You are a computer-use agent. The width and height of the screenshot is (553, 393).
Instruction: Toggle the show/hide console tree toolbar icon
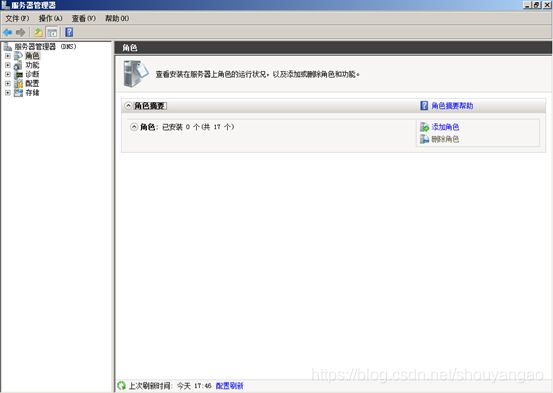click(52, 32)
